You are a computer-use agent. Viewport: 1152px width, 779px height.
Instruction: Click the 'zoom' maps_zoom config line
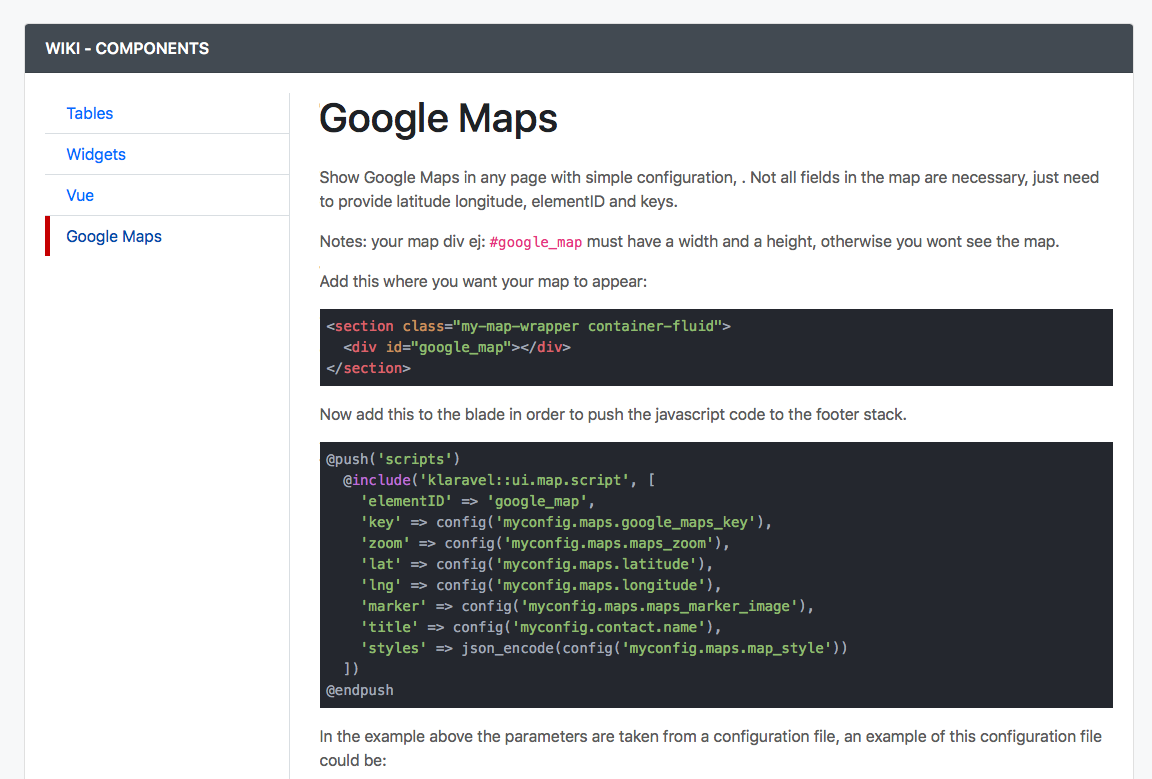pos(545,543)
